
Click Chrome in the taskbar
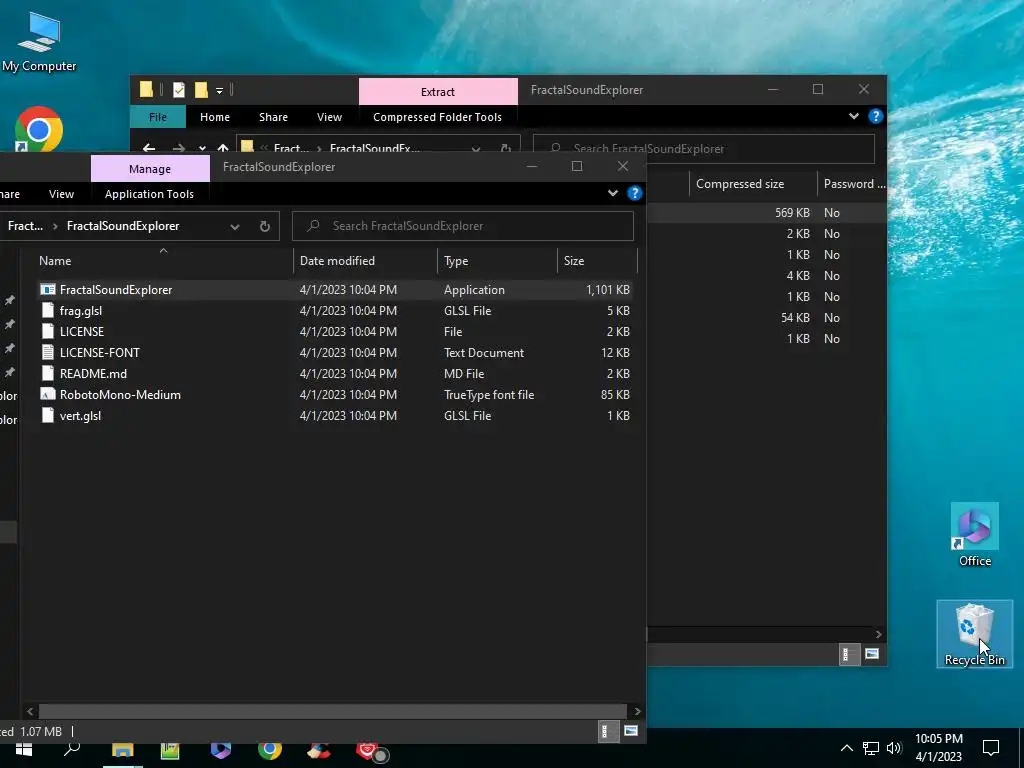pos(270,750)
